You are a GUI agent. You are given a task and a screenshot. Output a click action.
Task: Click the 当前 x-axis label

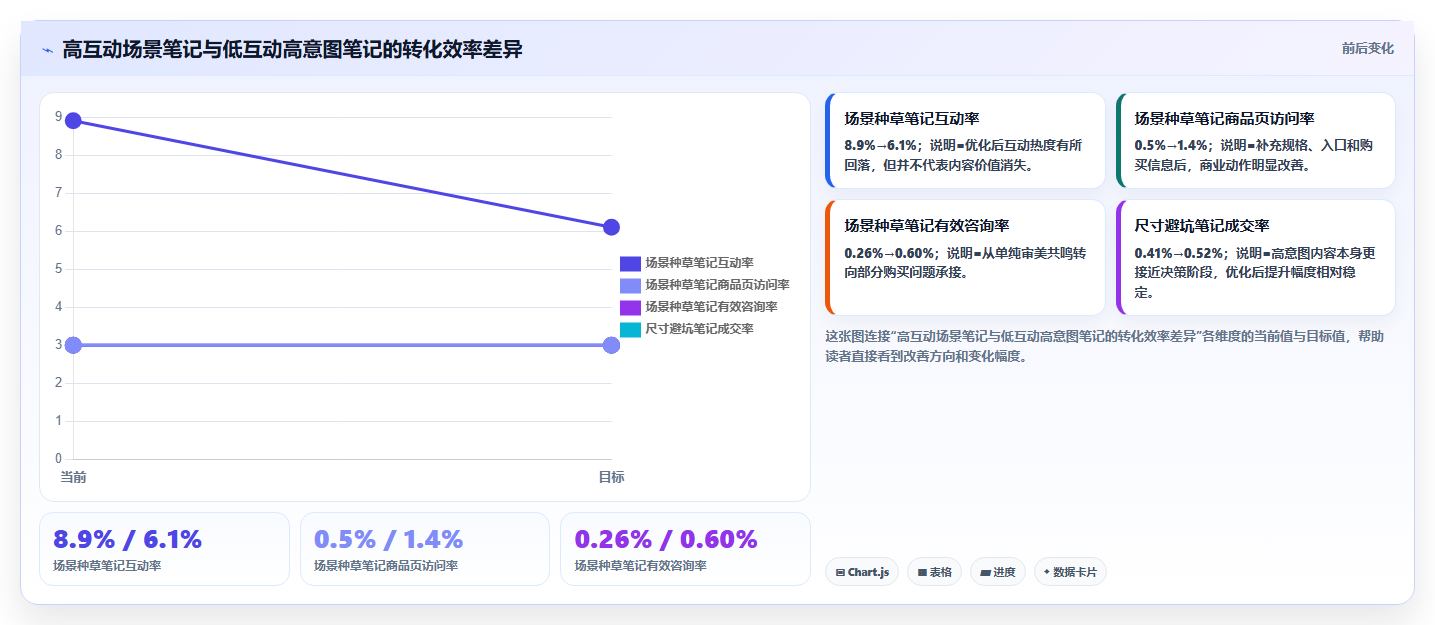[73, 478]
